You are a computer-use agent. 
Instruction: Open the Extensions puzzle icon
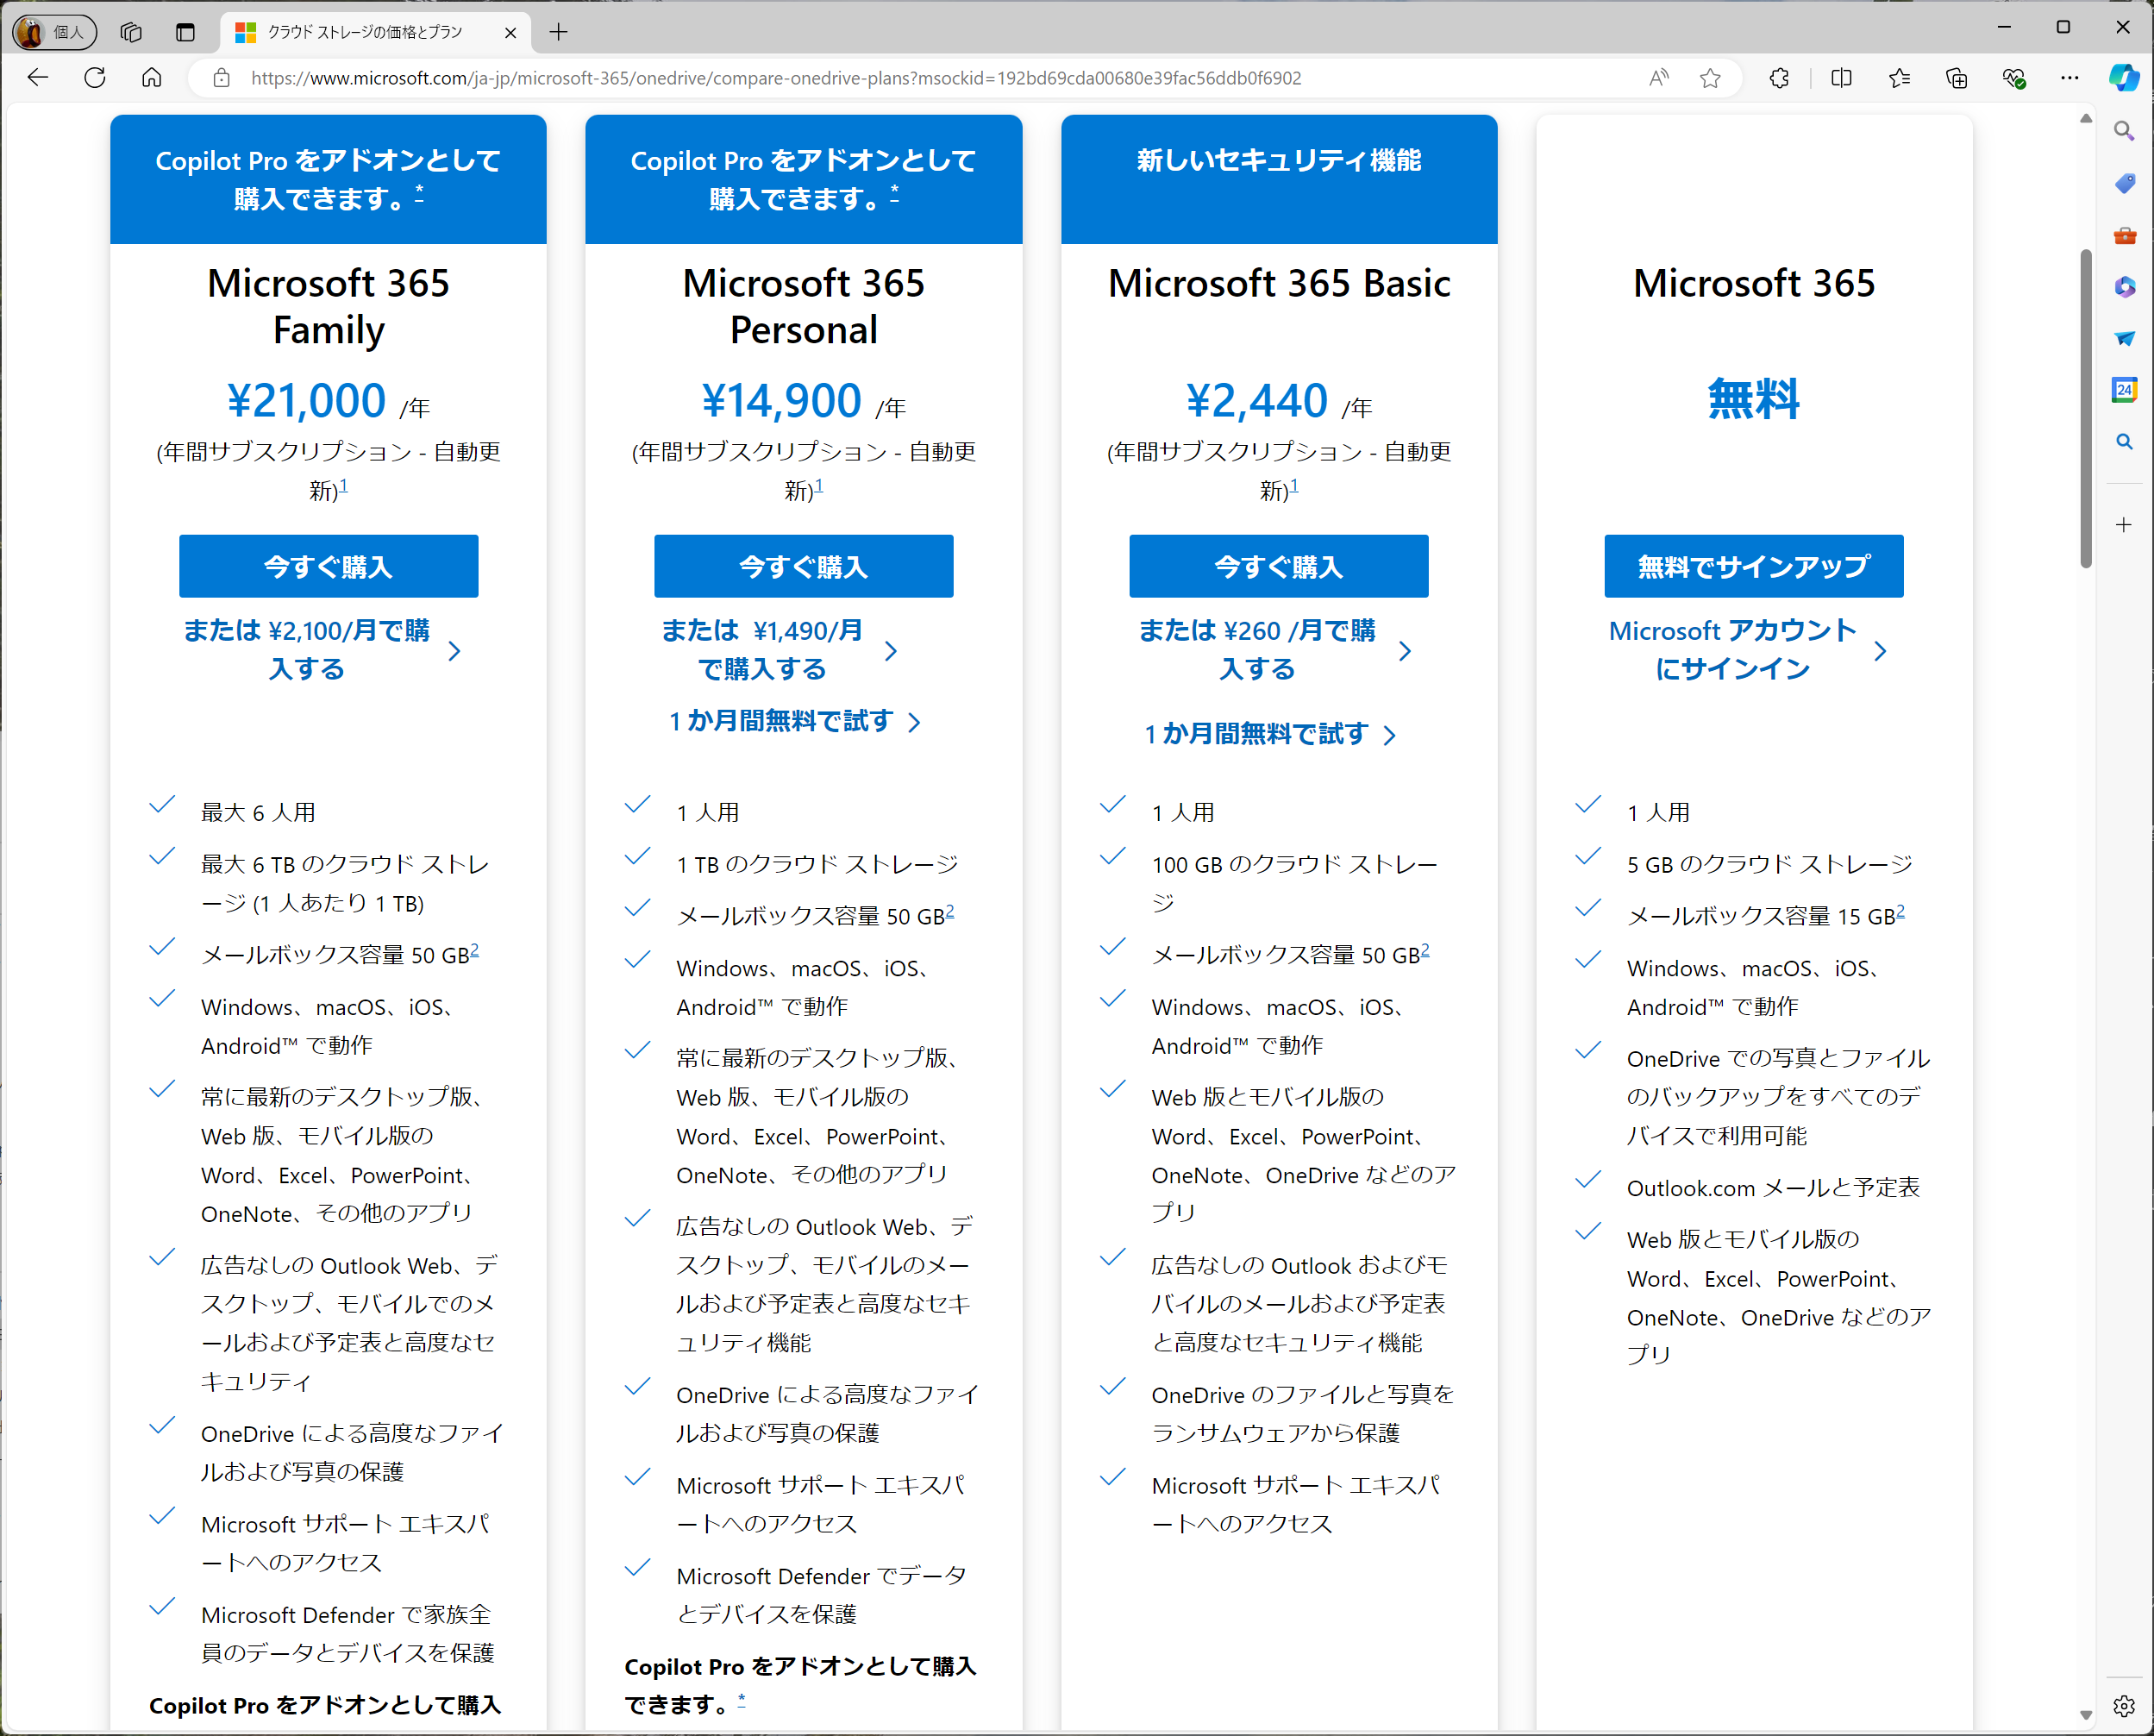1780,78
